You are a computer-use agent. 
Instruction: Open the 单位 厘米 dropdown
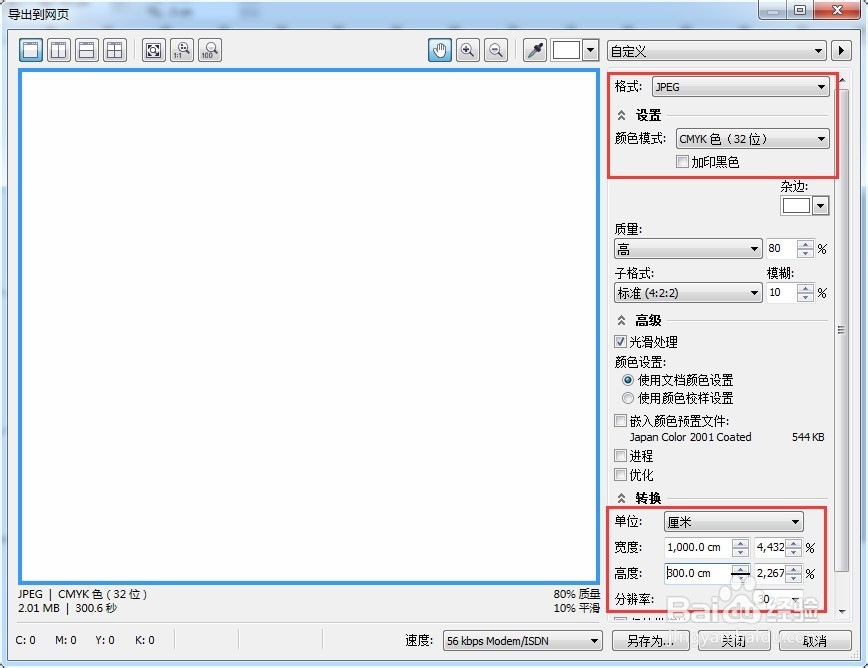point(733,522)
